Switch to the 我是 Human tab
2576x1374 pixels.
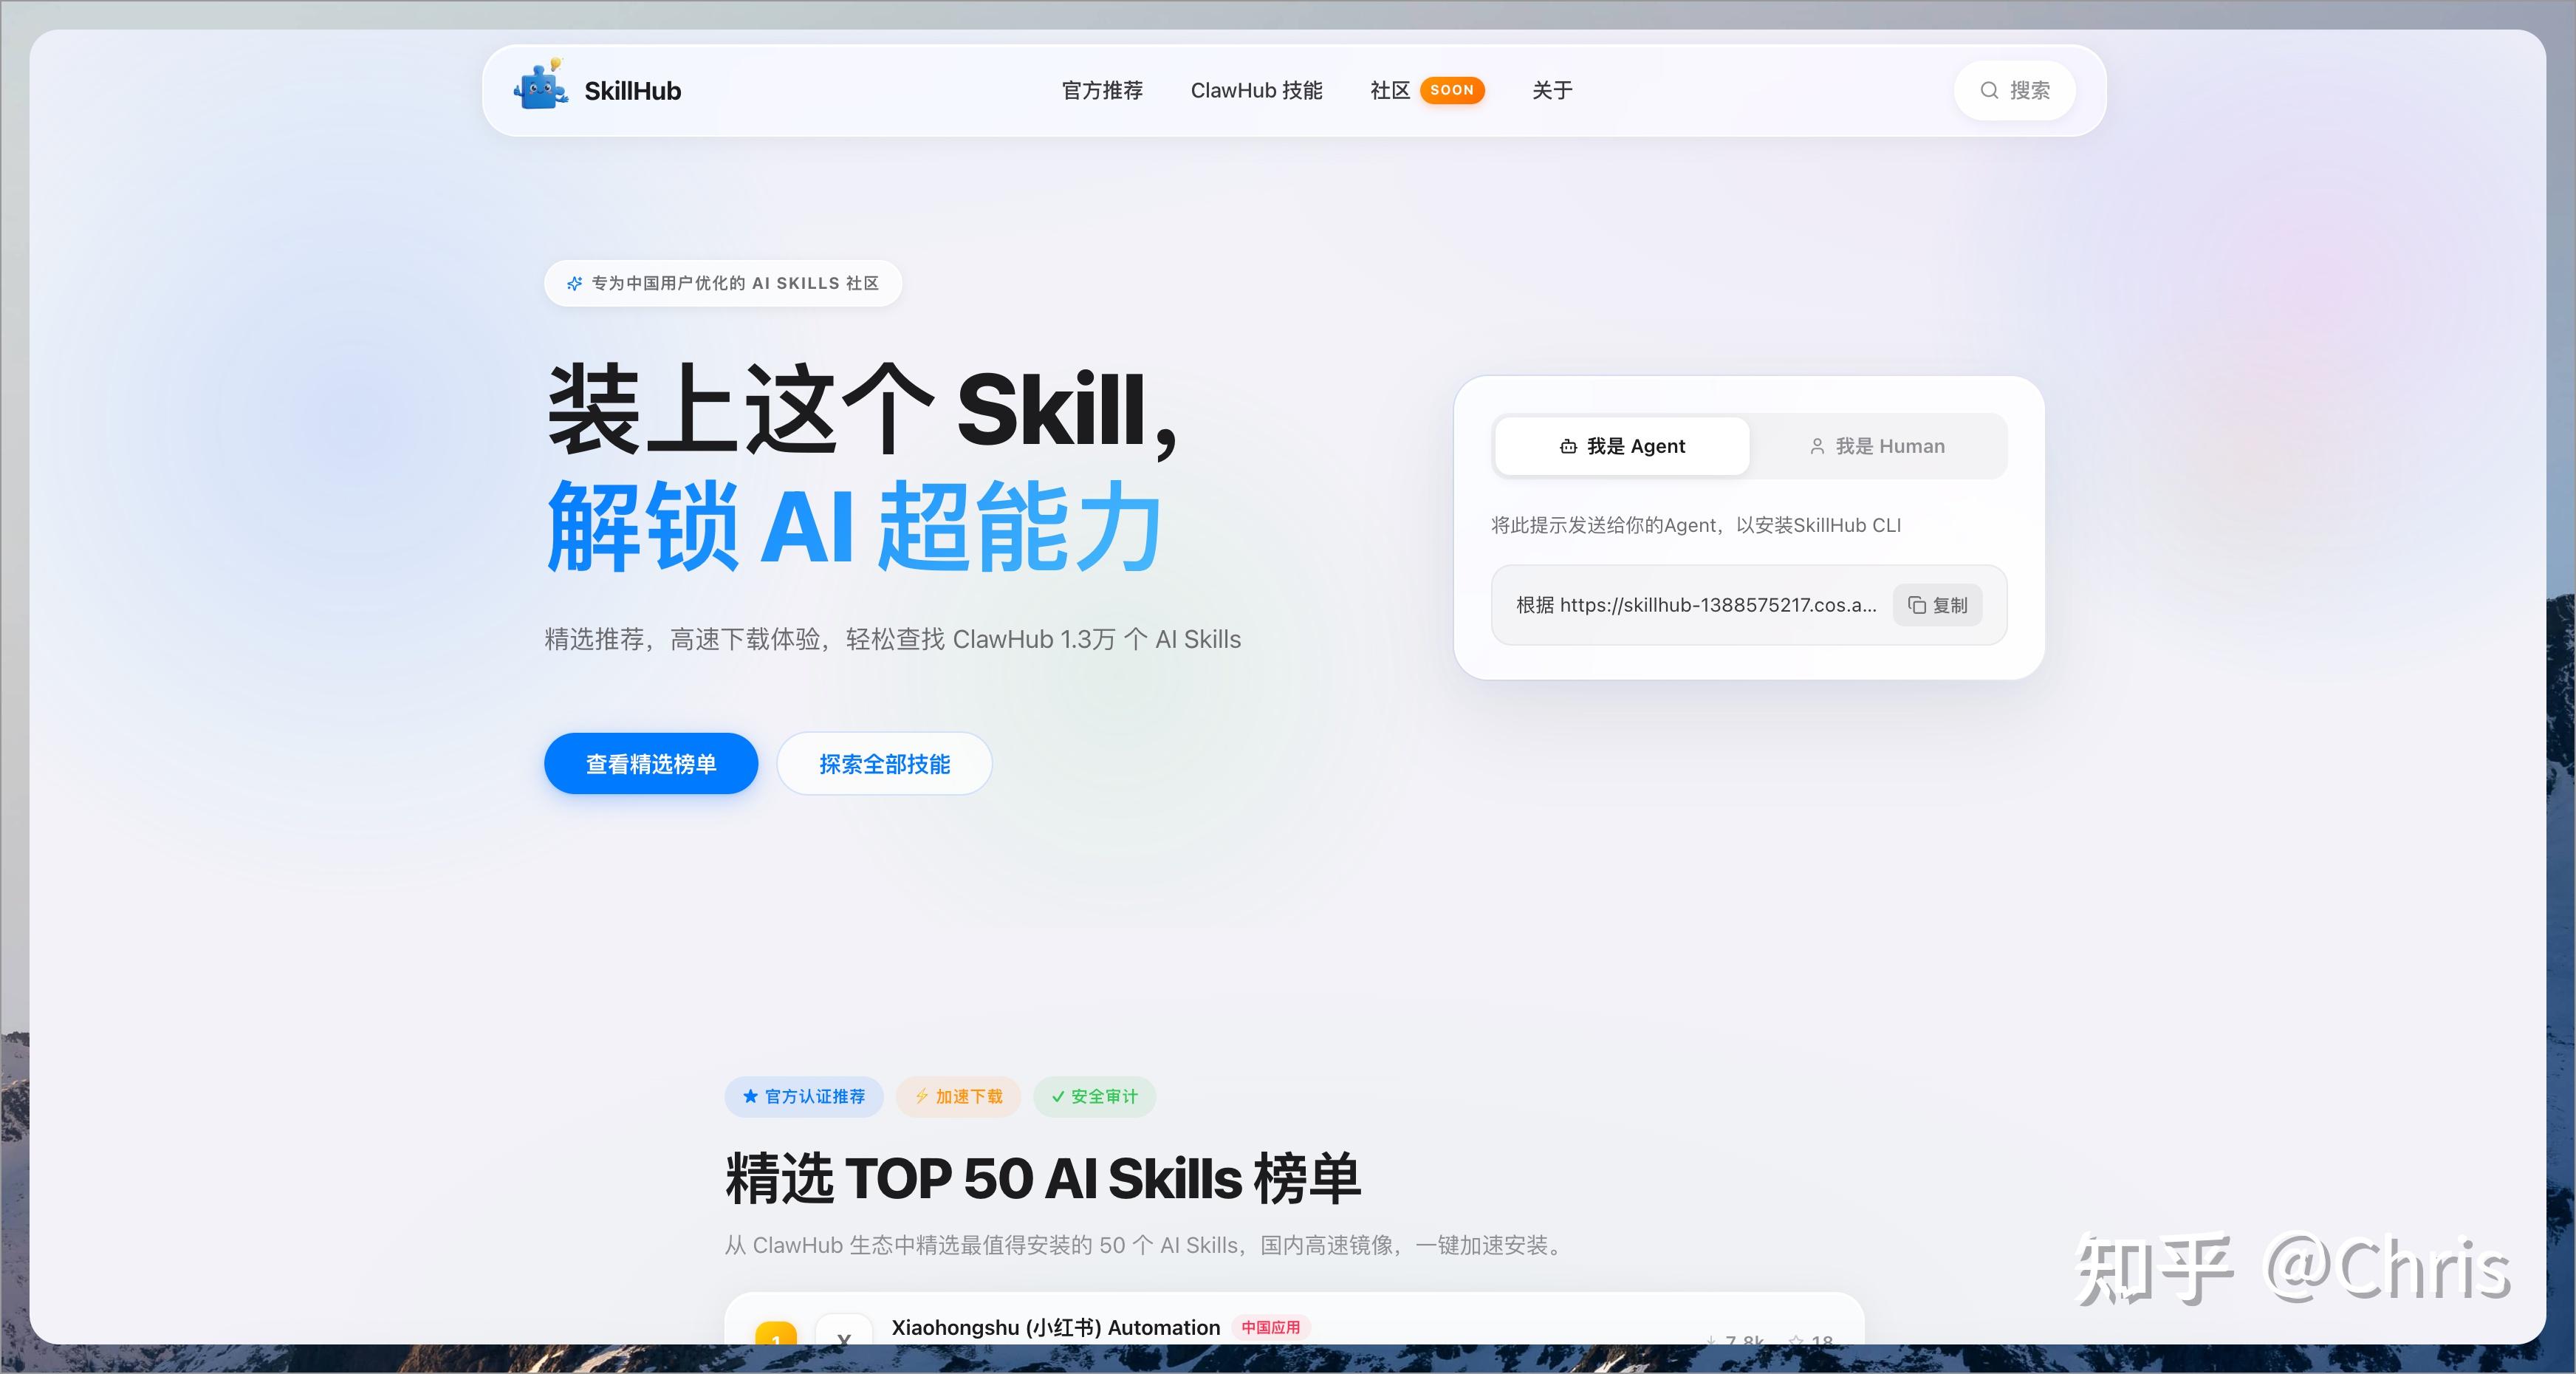[x=1877, y=446]
